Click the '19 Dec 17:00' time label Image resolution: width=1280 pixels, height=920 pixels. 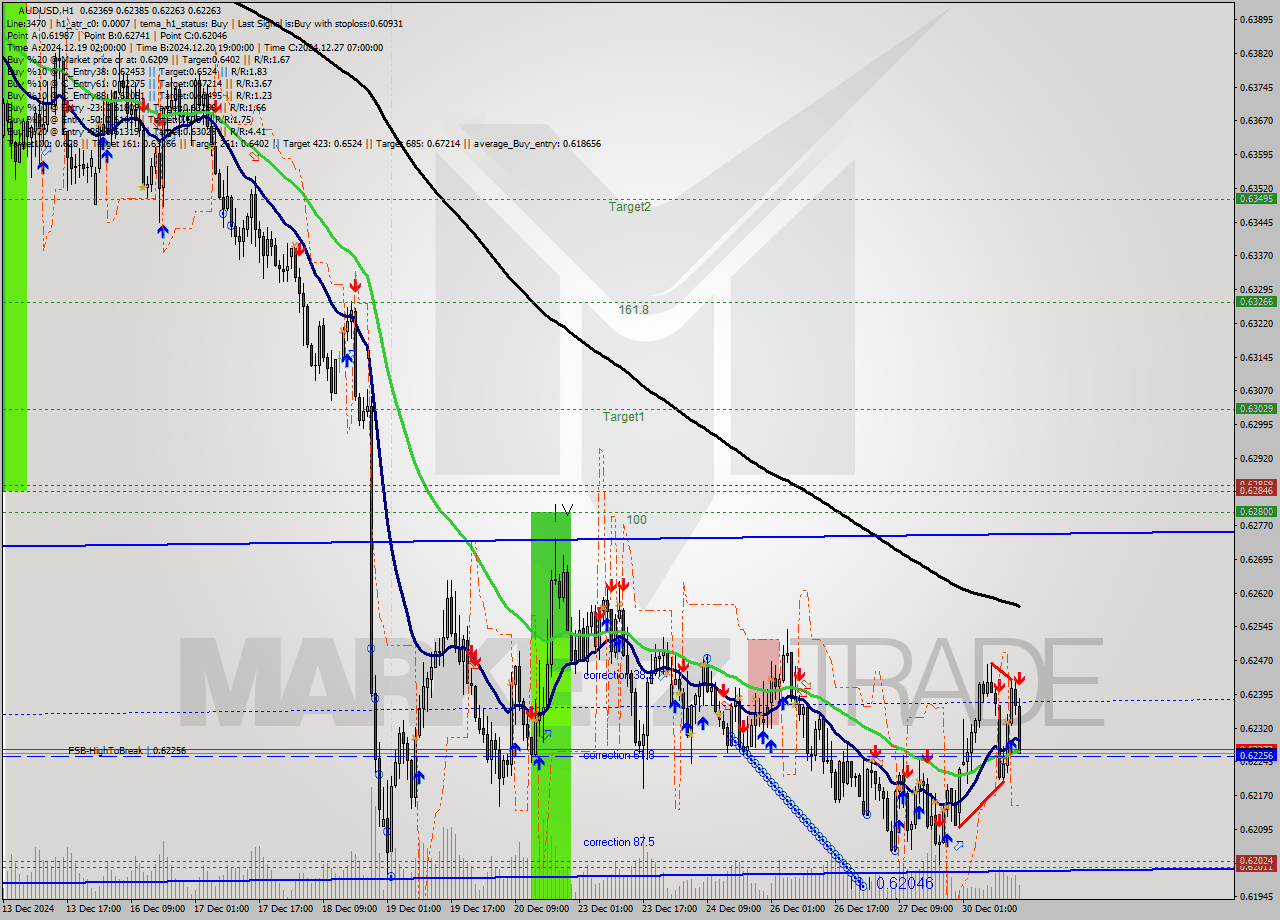pyautogui.click(x=478, y=909)
